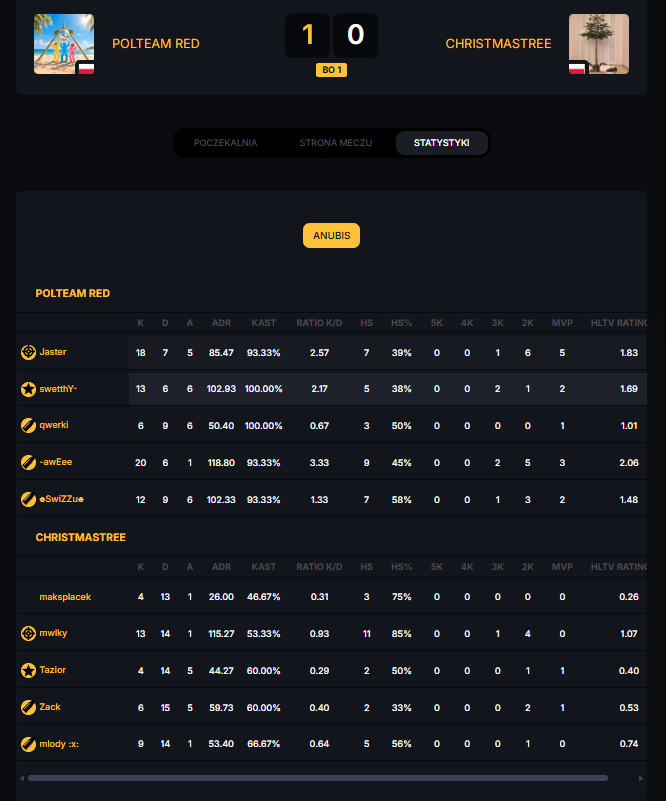Click the star icon next to Tazior
Viewport: 666px width, 801px height.
pos(28,670)
